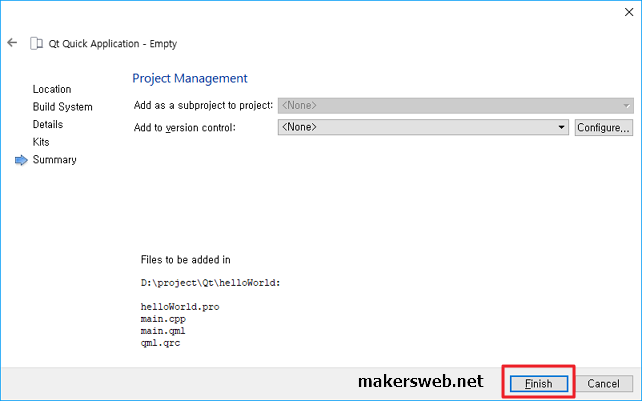The image size is (642, 401).
Task: Click main.cpp in the files list
Action: [163, 319]
